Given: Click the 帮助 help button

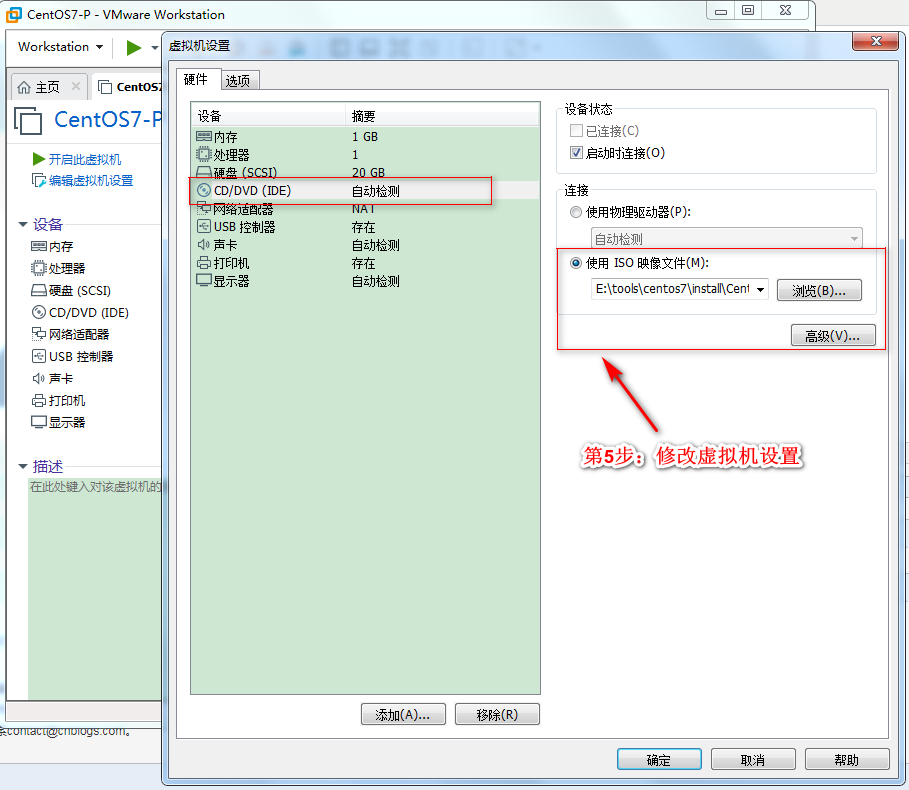Looking at the screenshot, I should [x=847, y=759].
